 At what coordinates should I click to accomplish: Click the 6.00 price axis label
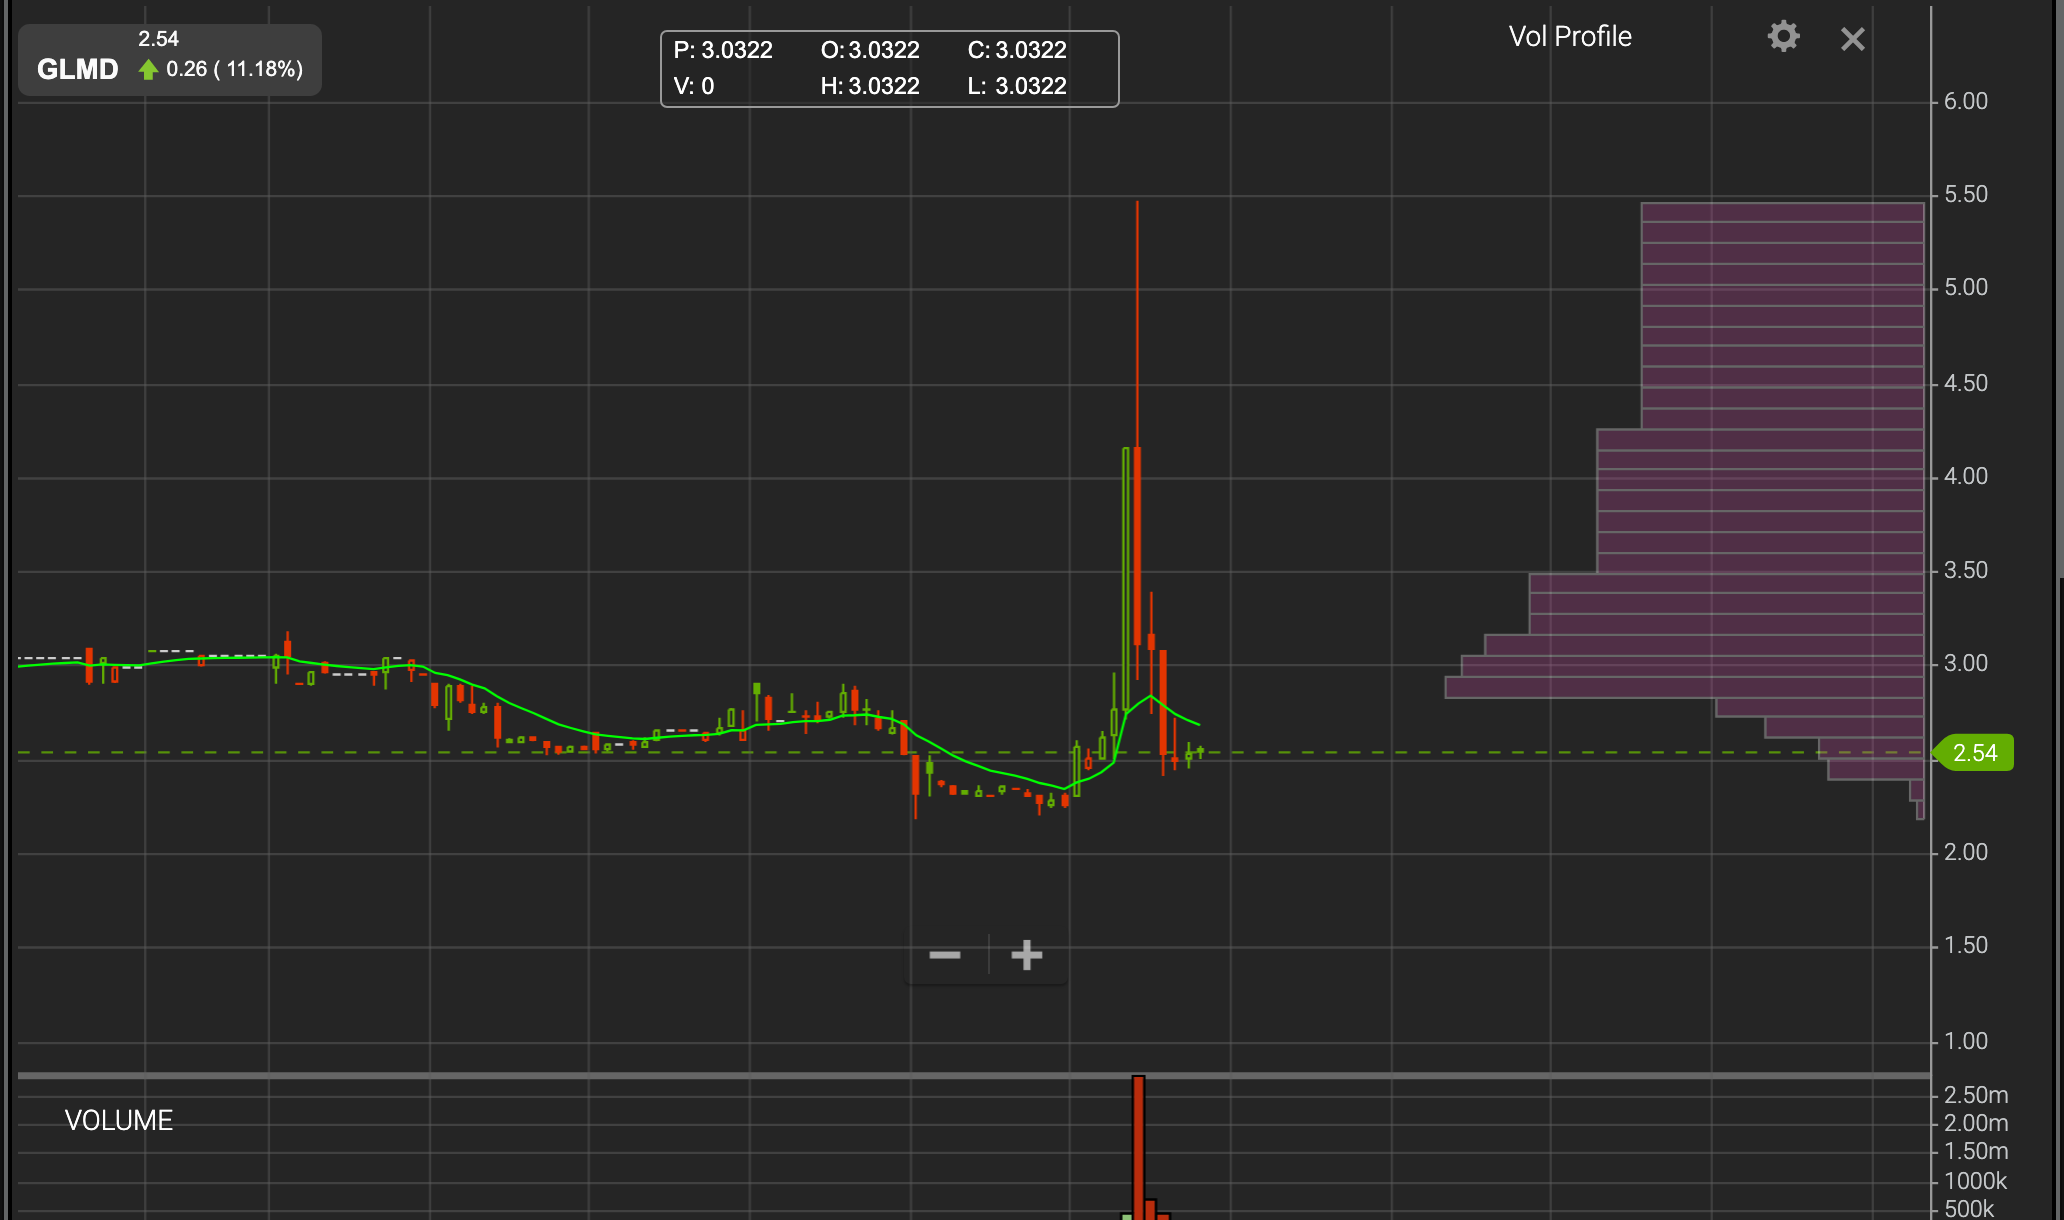[x=1965, y=102]
